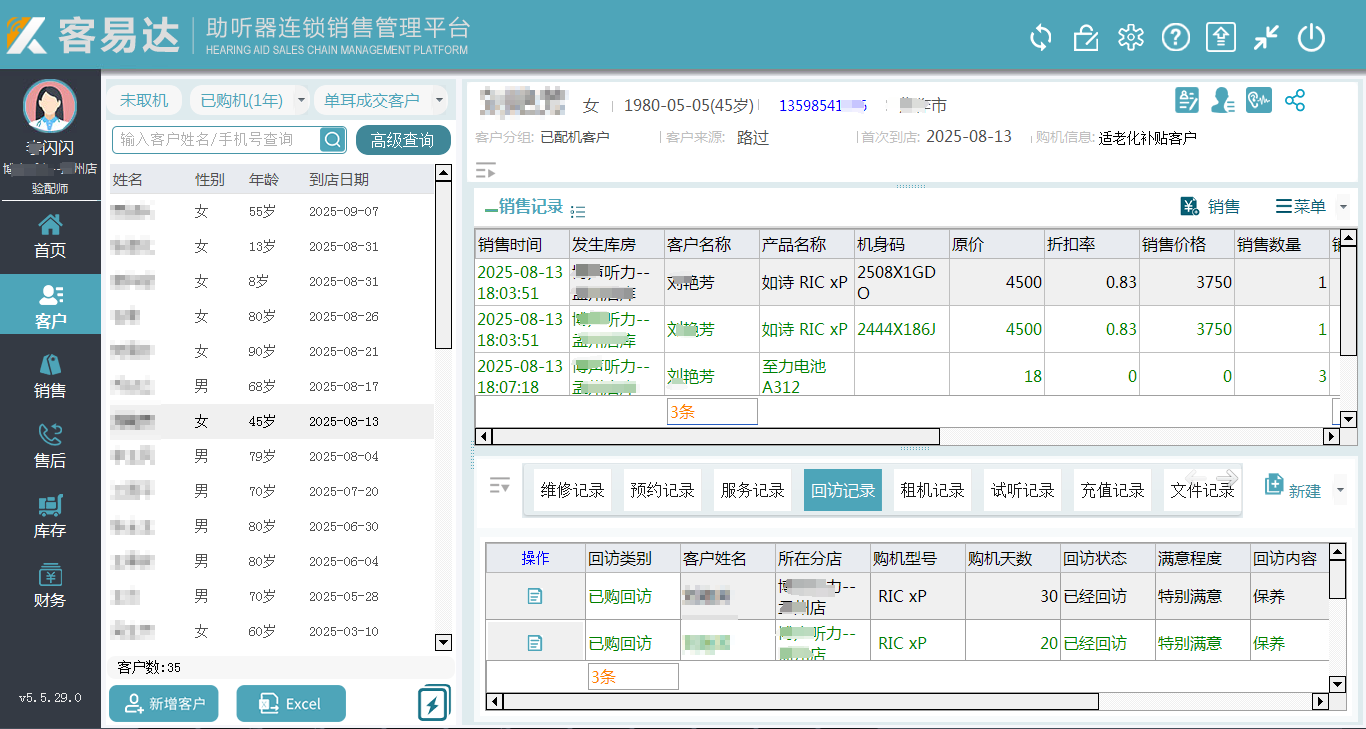Screen dimensions: 1366x729
Task: Click the 高级查询 button
Action: point(402,140)
